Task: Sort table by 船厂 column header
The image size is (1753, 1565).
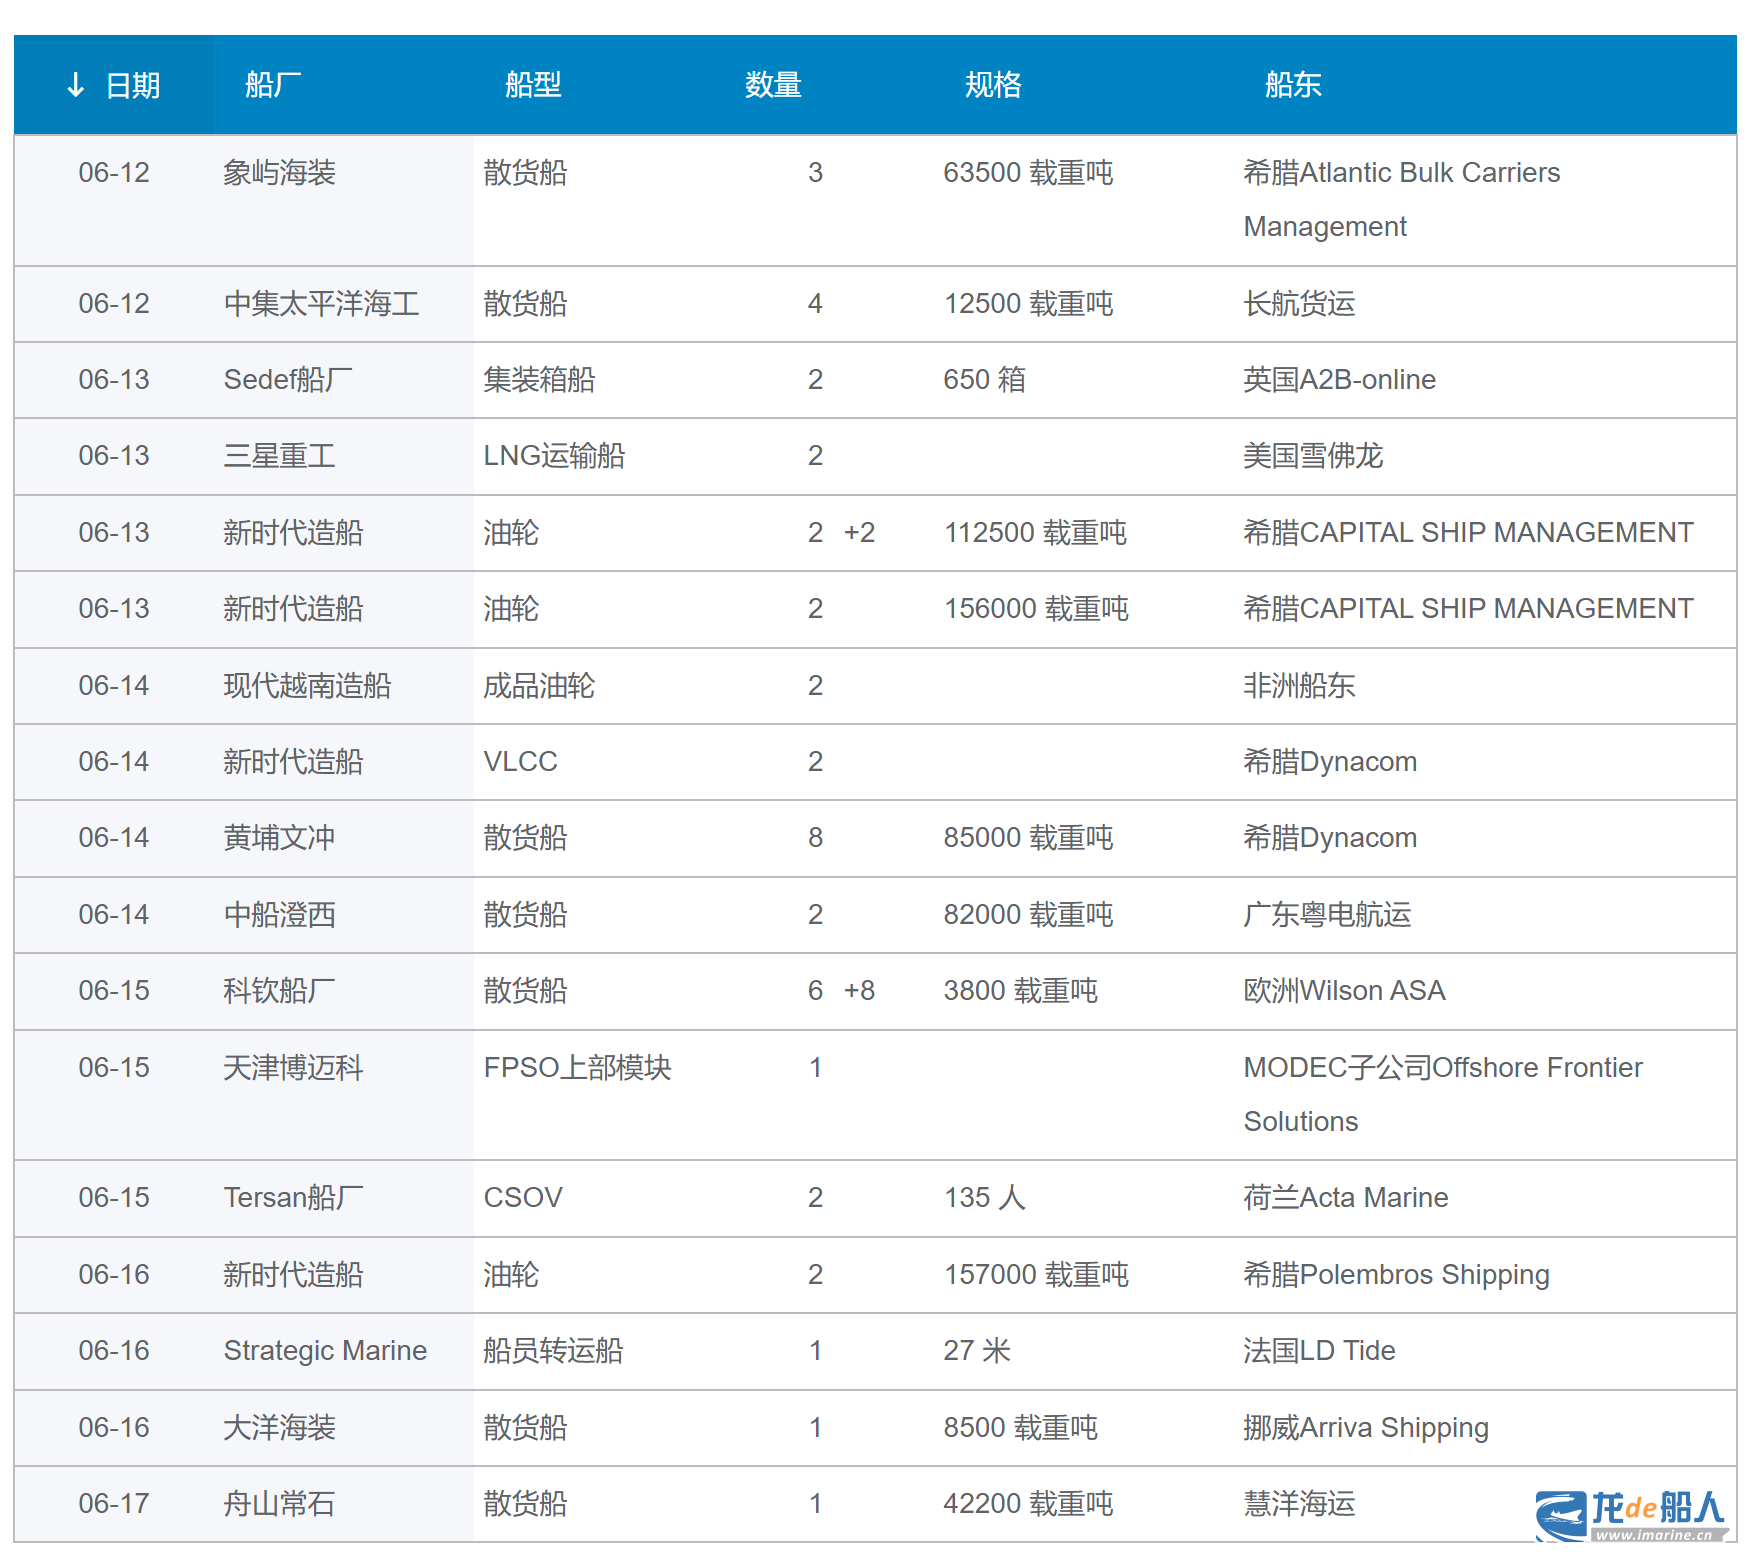Action: click(x=273, y=85)
